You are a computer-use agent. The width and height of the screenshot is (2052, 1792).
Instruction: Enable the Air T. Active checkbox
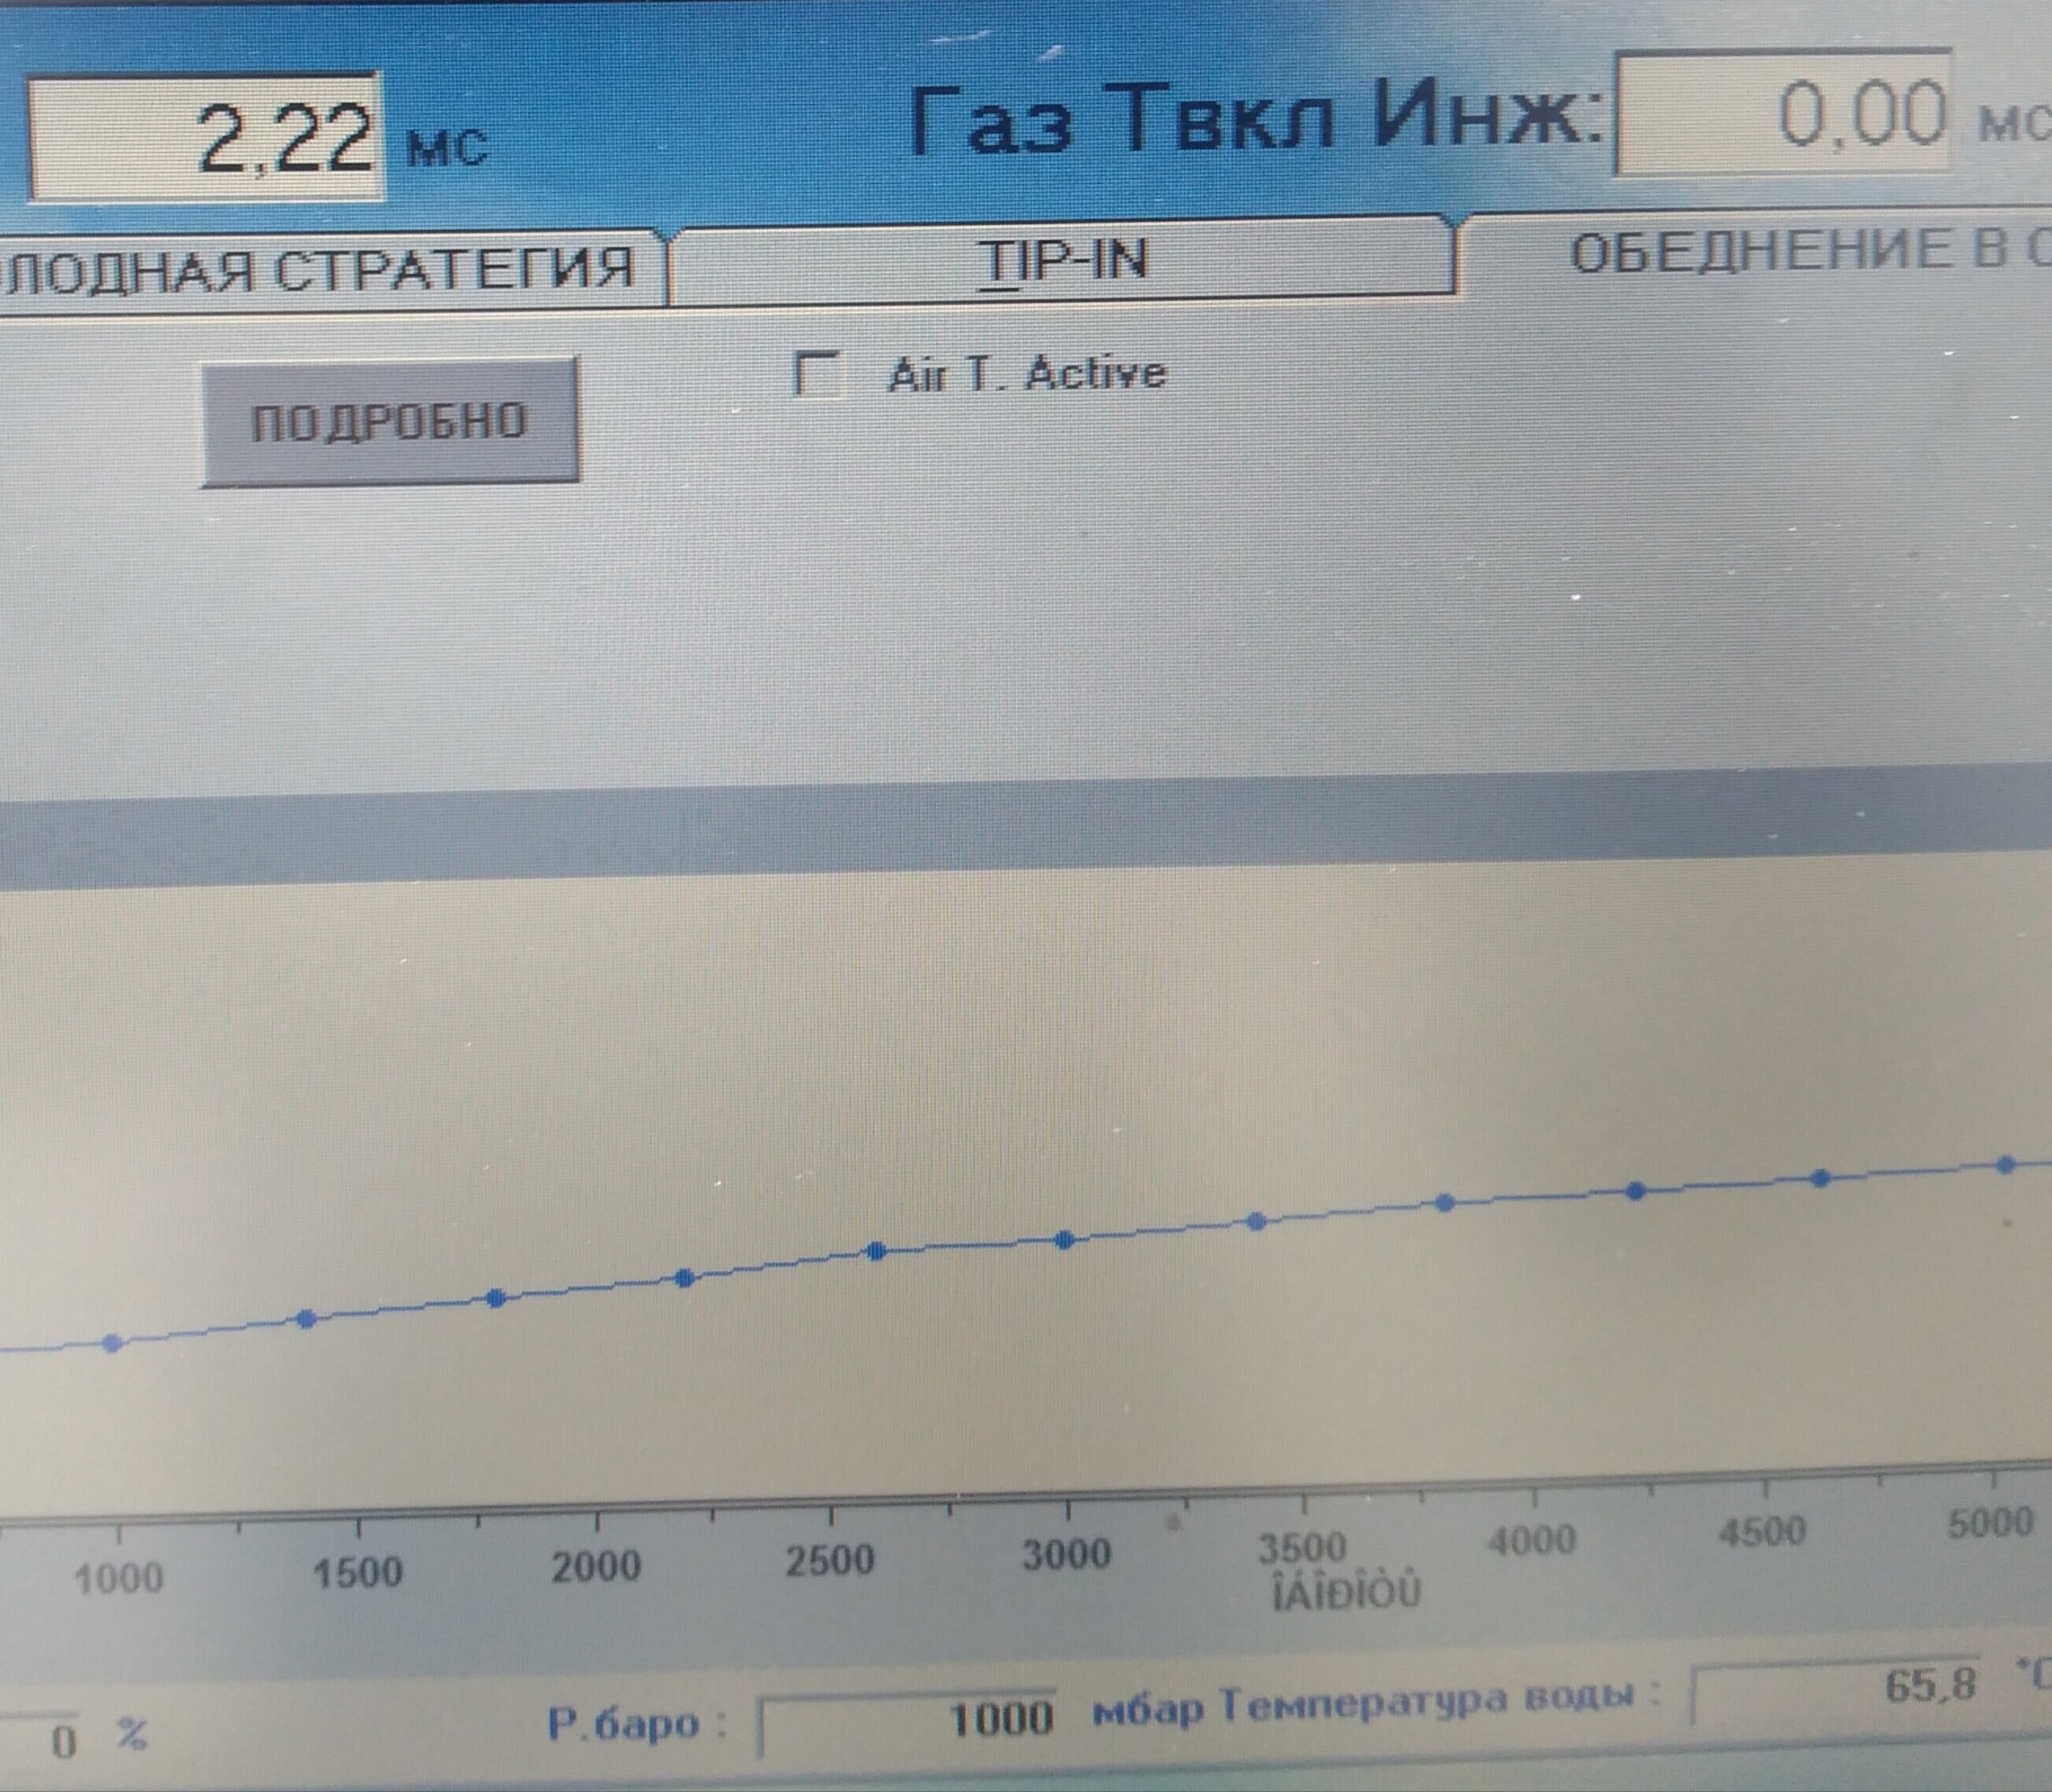[817, 375]
